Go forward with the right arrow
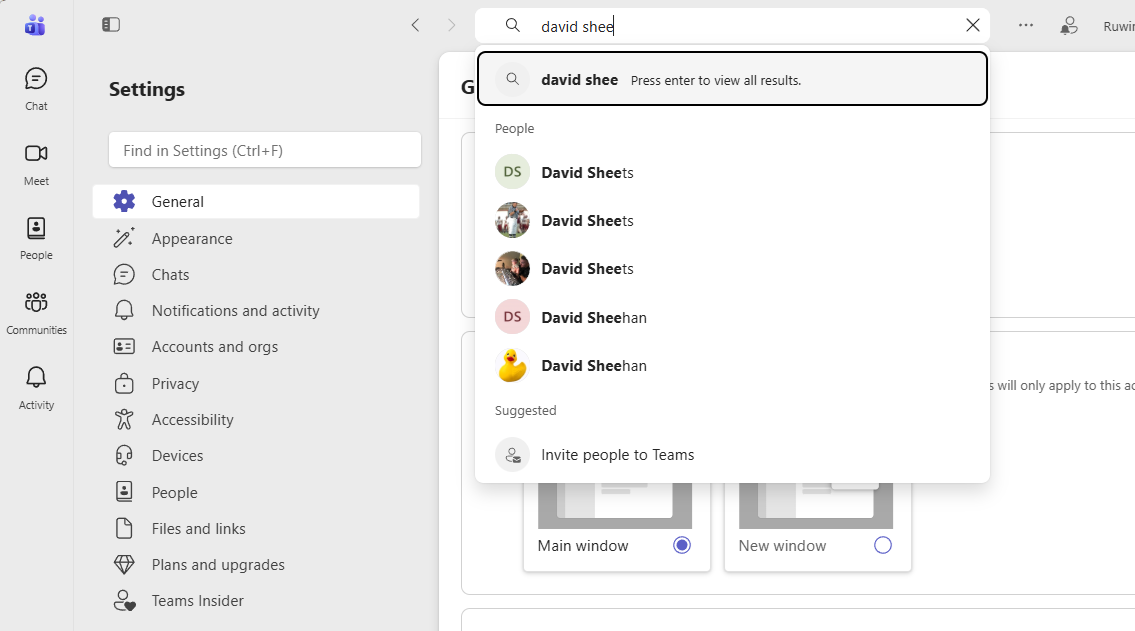The height and width of the screenshot is (631, 1135). coord(452,25)
